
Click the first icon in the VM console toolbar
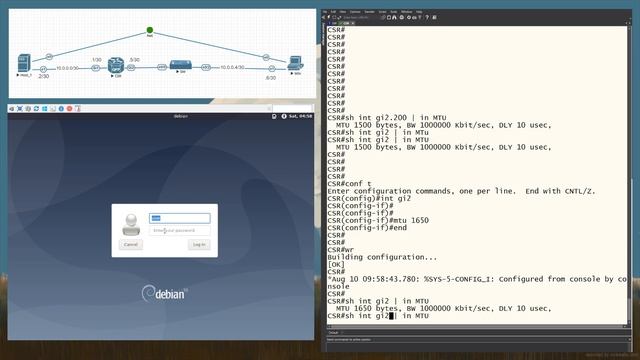point(12,109)
